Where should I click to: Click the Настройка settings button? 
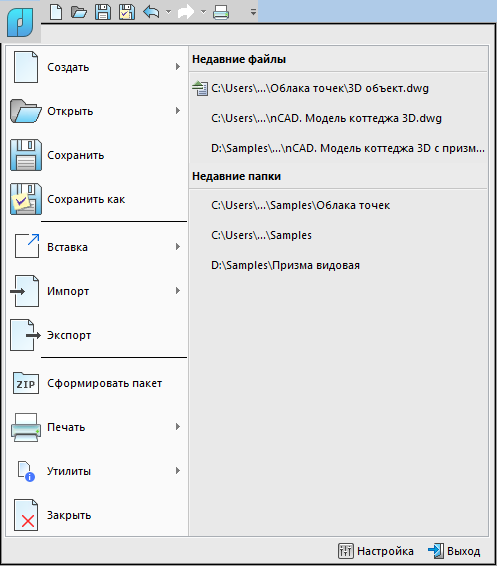click(376, 551)
